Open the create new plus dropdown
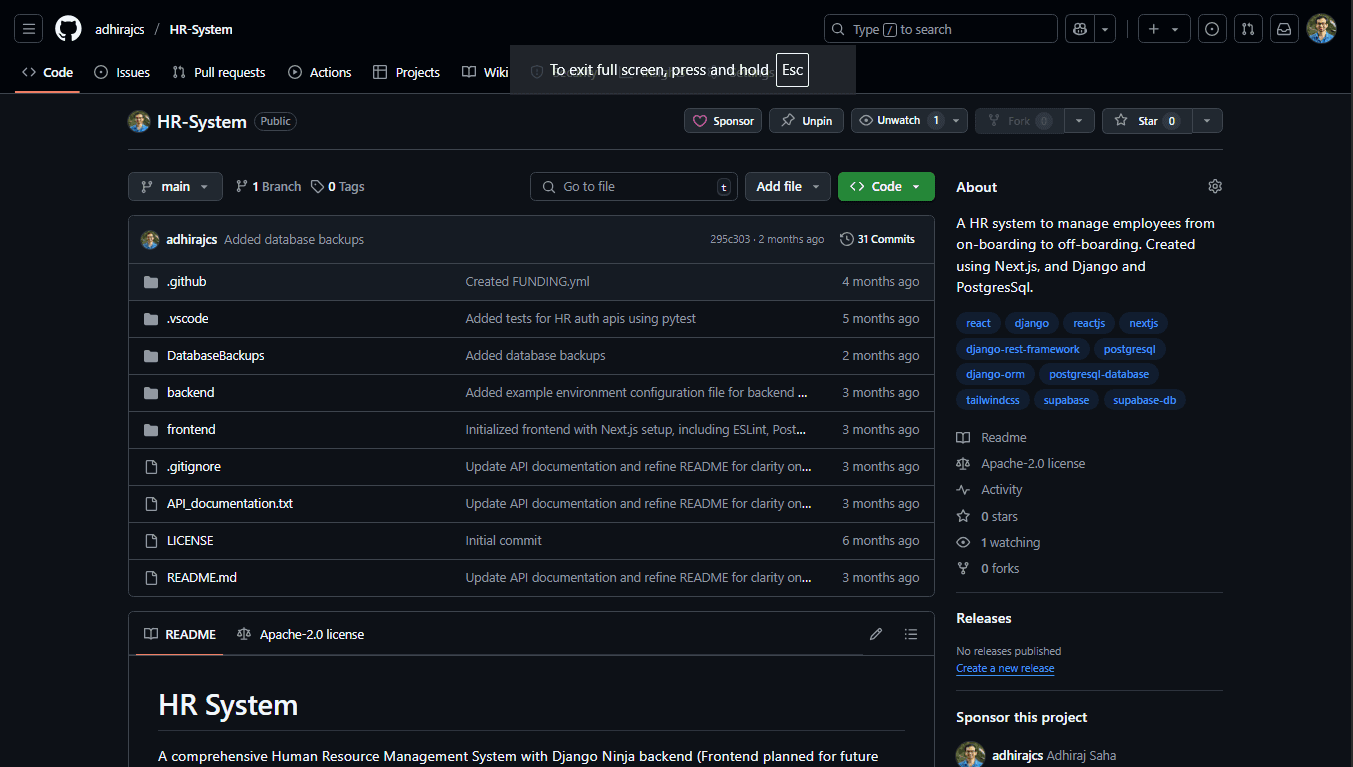 coord(1165,29)
